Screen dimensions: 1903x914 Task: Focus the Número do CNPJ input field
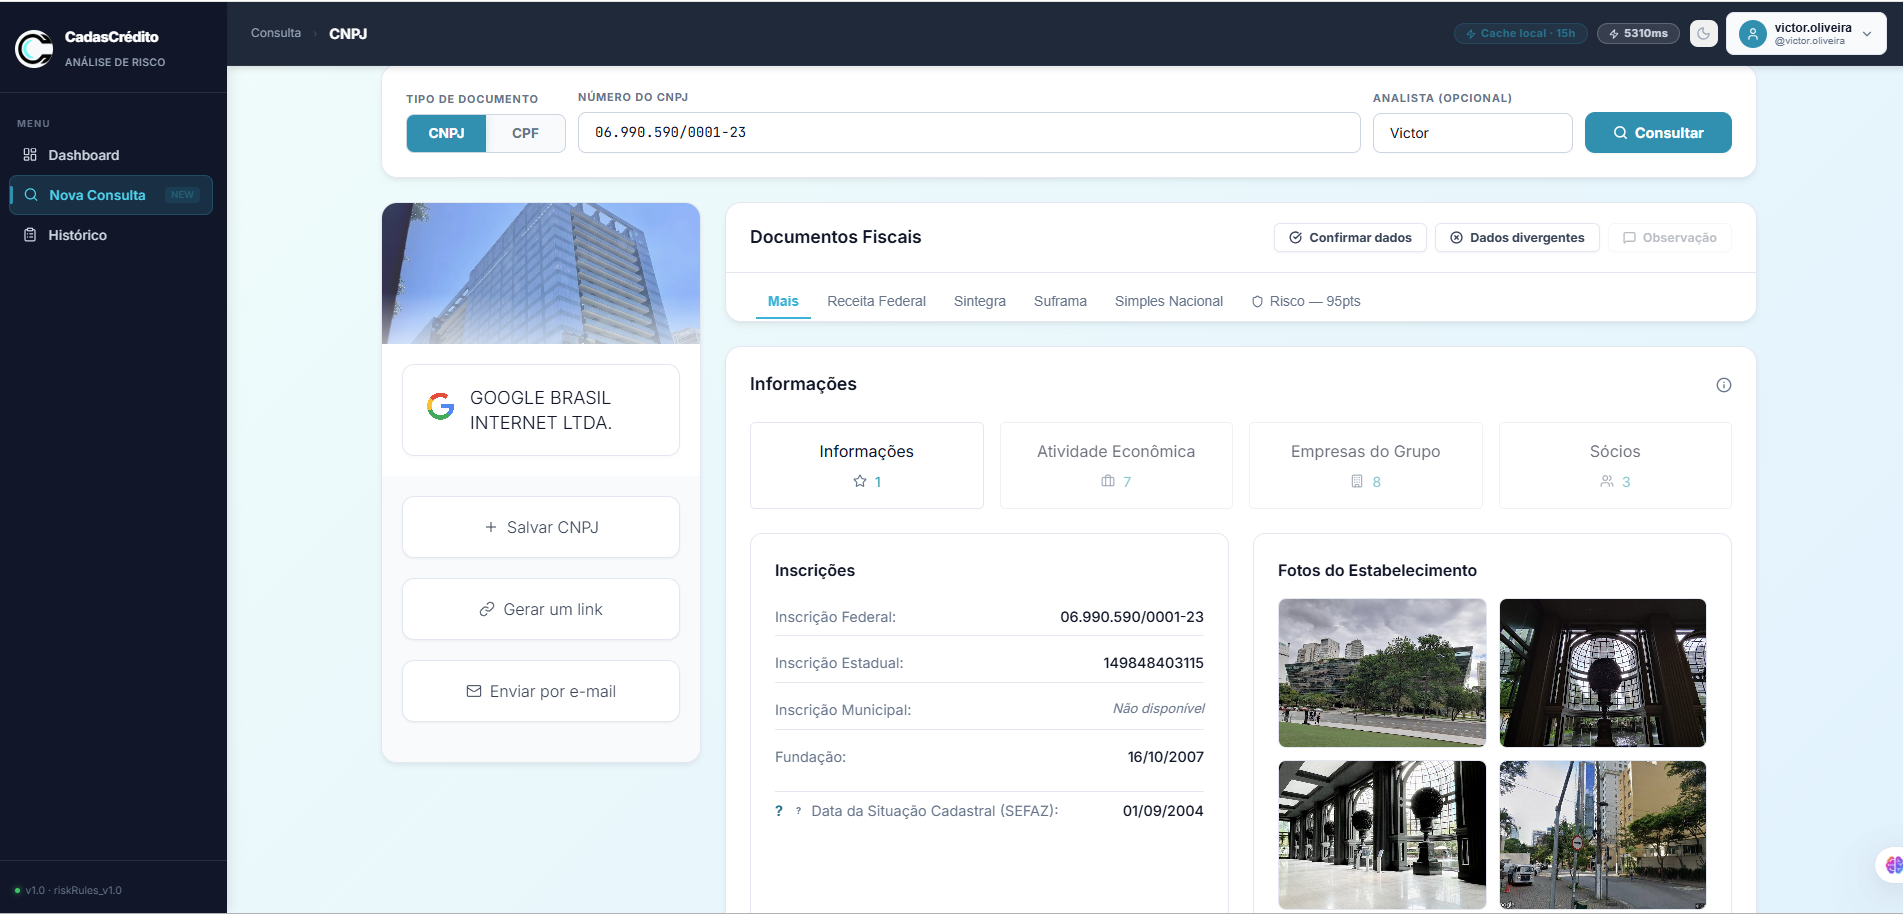pos(969,132)
